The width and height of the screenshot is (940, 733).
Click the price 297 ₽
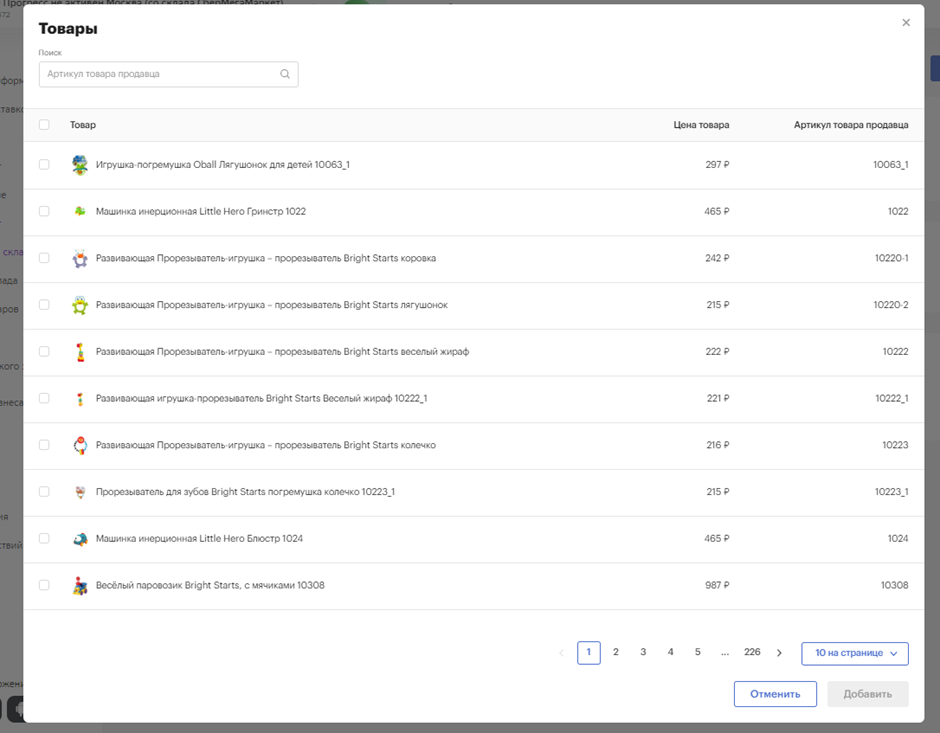point(717,164)
